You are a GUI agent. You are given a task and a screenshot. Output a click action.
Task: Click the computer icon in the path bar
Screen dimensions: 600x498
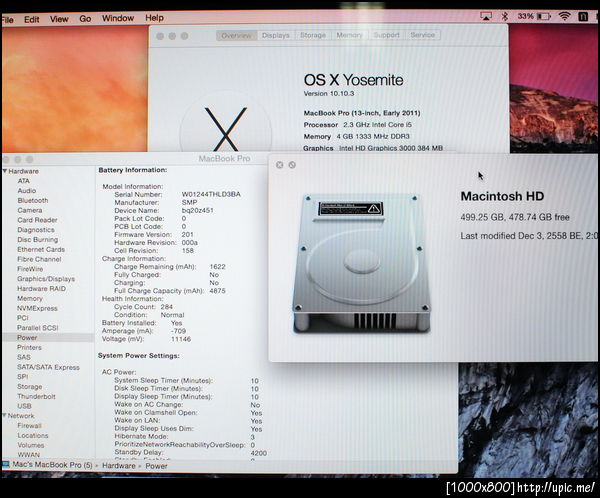(x=5, y=465)
